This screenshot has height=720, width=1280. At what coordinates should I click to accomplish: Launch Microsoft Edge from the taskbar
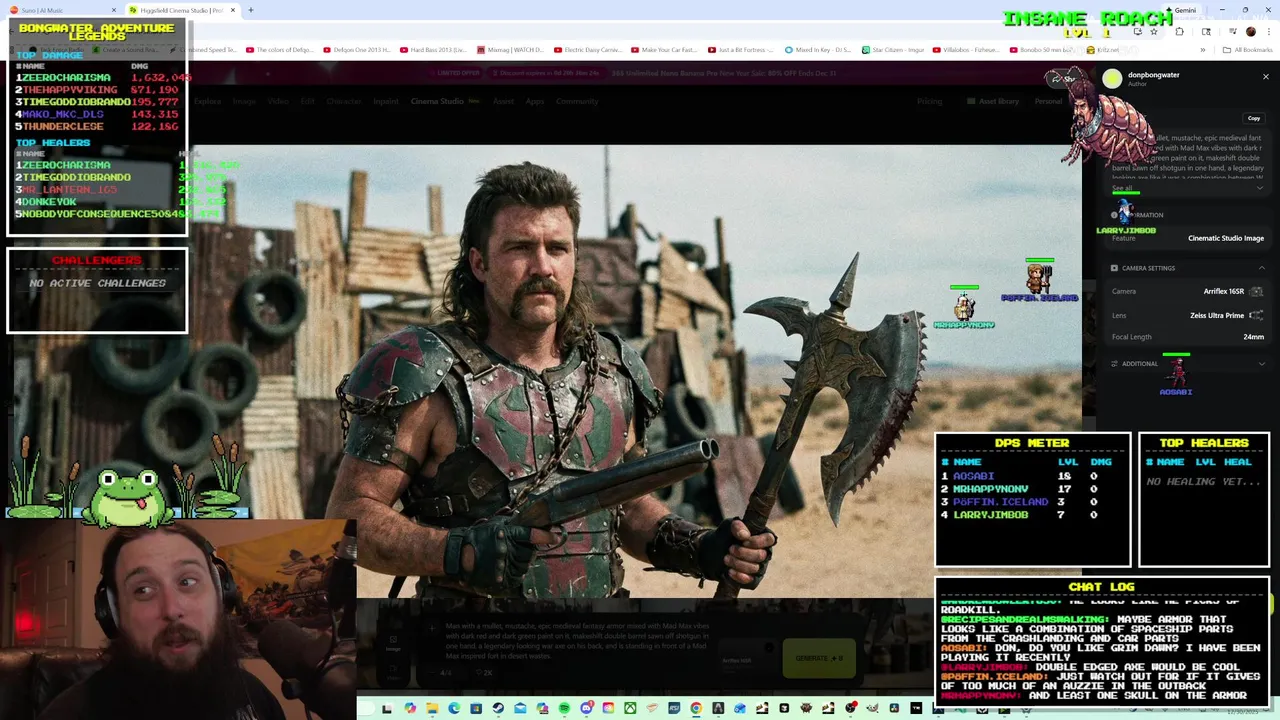click(454, 708)
